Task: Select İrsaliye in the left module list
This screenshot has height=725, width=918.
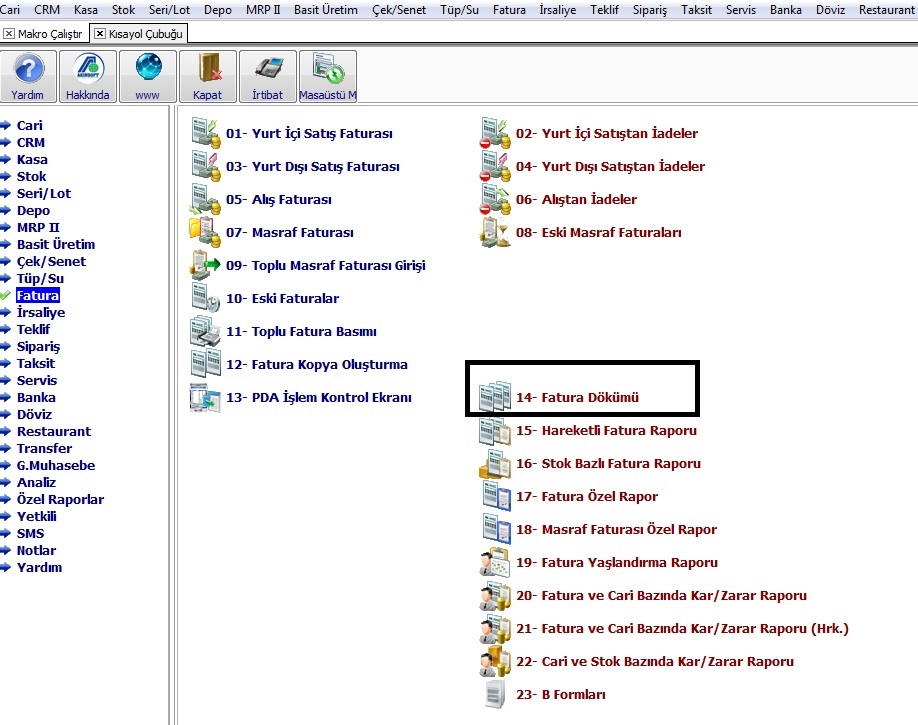Action: (41, 312)
